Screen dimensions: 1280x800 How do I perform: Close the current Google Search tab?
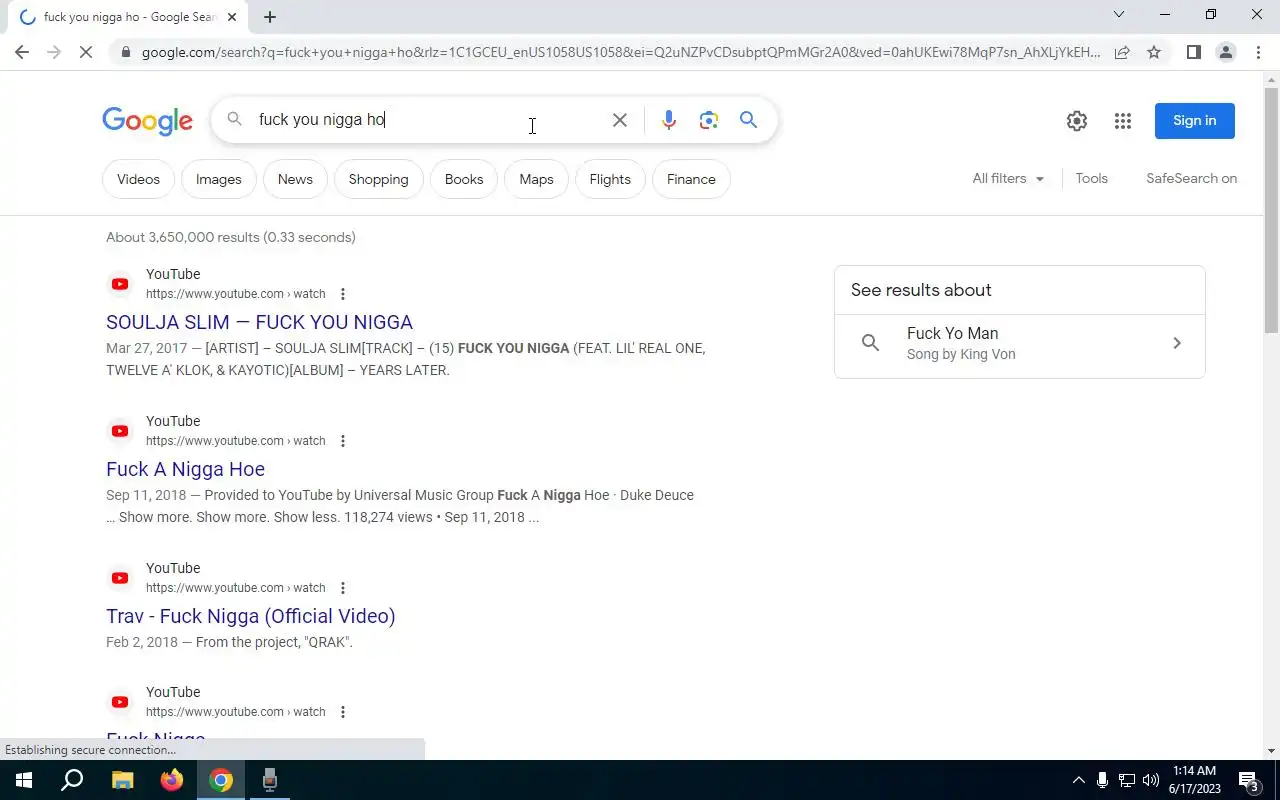[232, 17]
